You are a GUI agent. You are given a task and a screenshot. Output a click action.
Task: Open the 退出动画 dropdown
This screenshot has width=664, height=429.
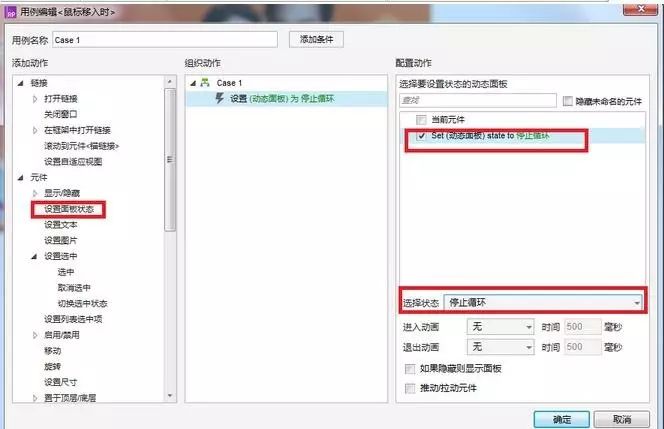(x=500, y=347)
